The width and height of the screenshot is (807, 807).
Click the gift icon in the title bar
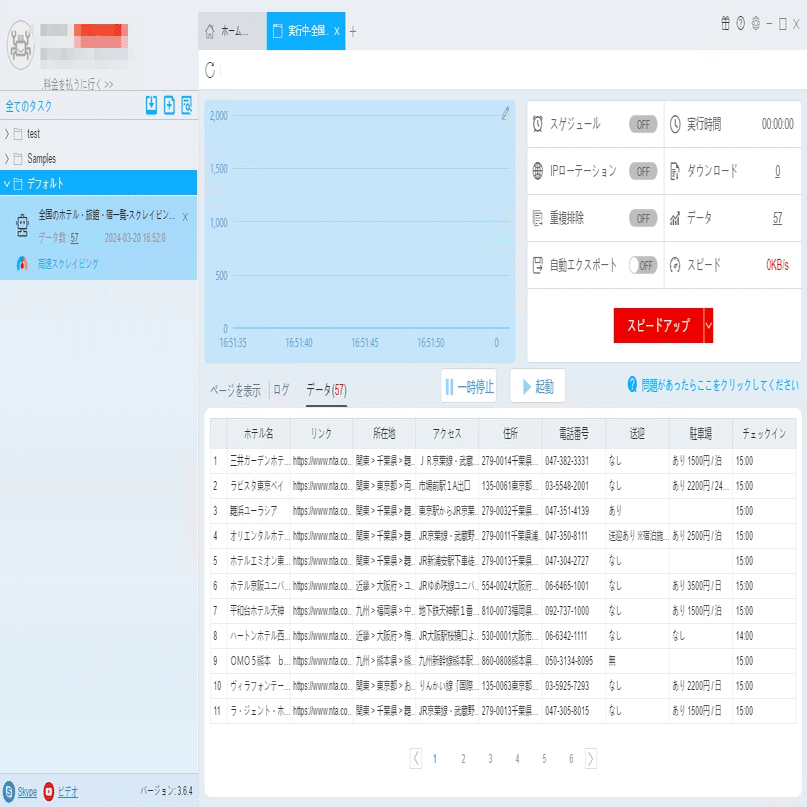click(725, 23)
